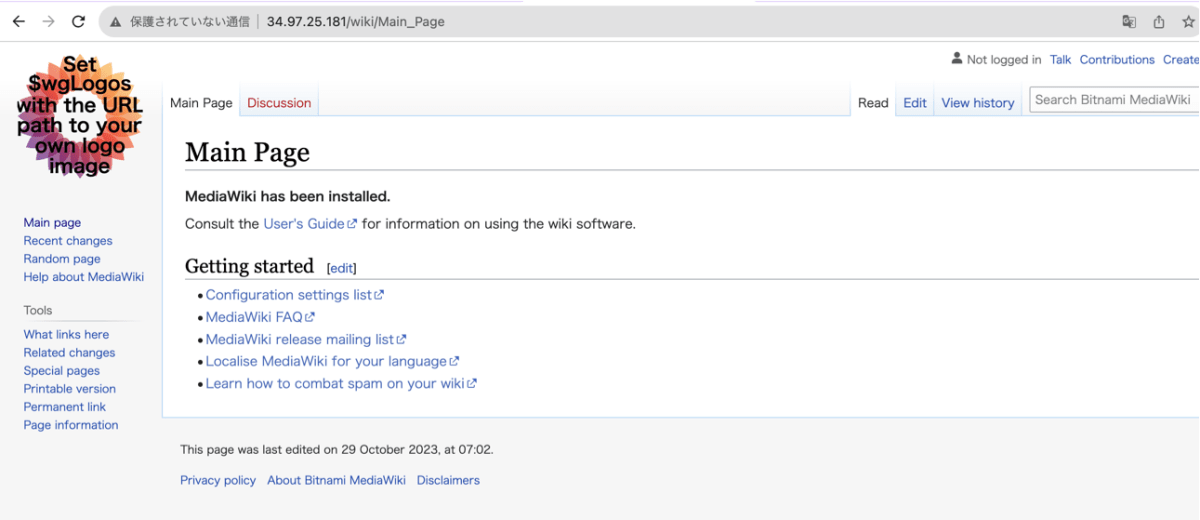Click the Main page sidebar link
Image resolution: width=1200 pixels, height=520 pixels.
[x=52, y=223]
